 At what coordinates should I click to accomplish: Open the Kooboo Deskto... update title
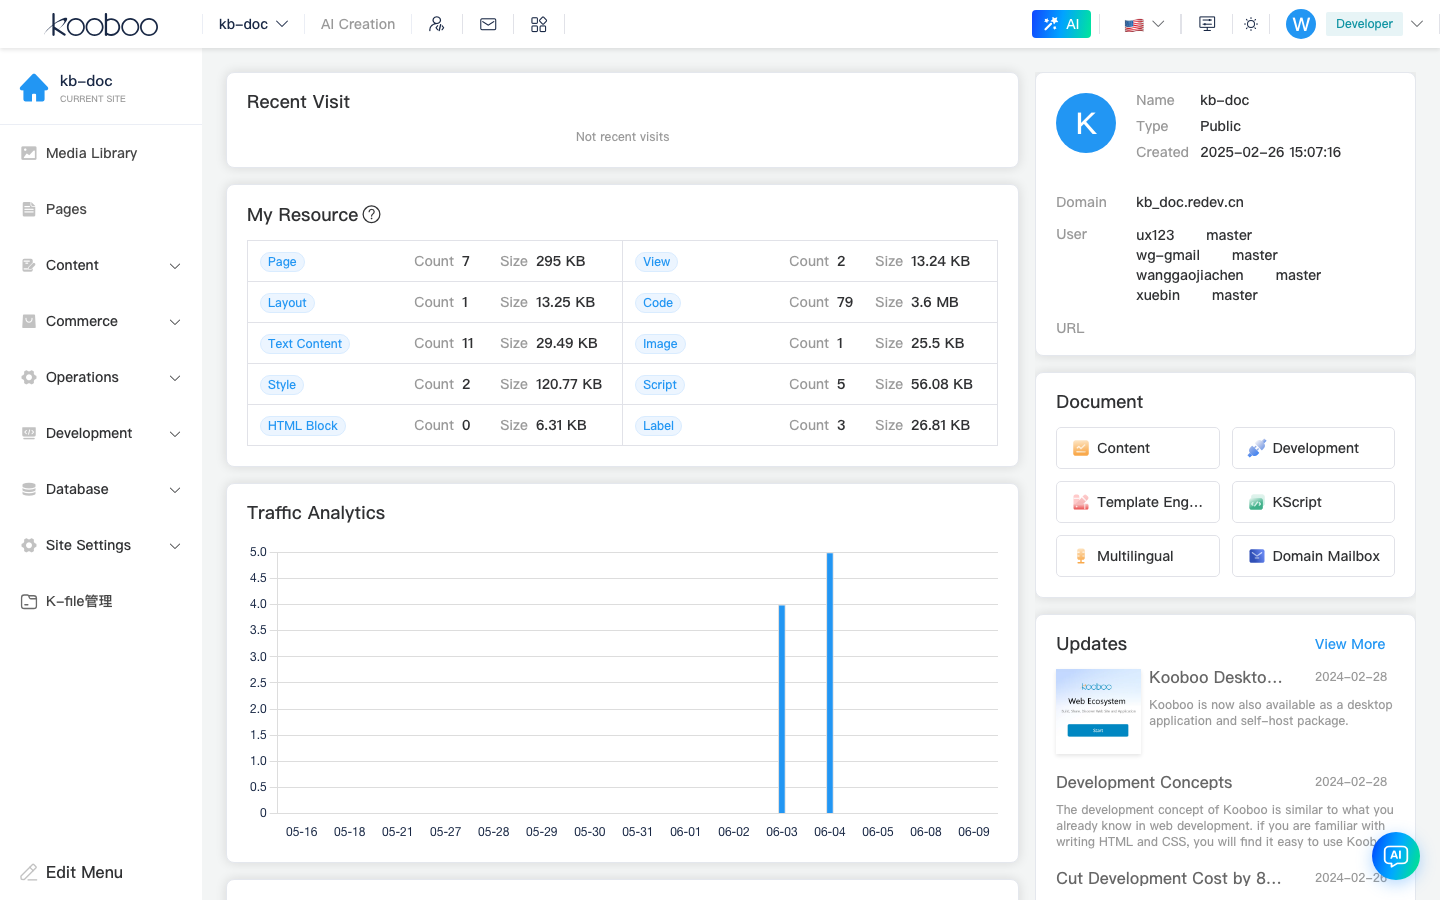(x=1216, y=677)
